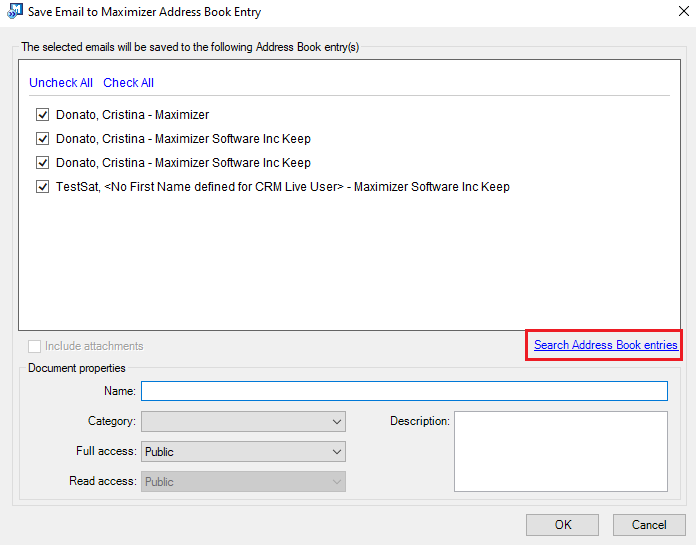
Task: Focus the document Name input field
Action: pos(404,391)
